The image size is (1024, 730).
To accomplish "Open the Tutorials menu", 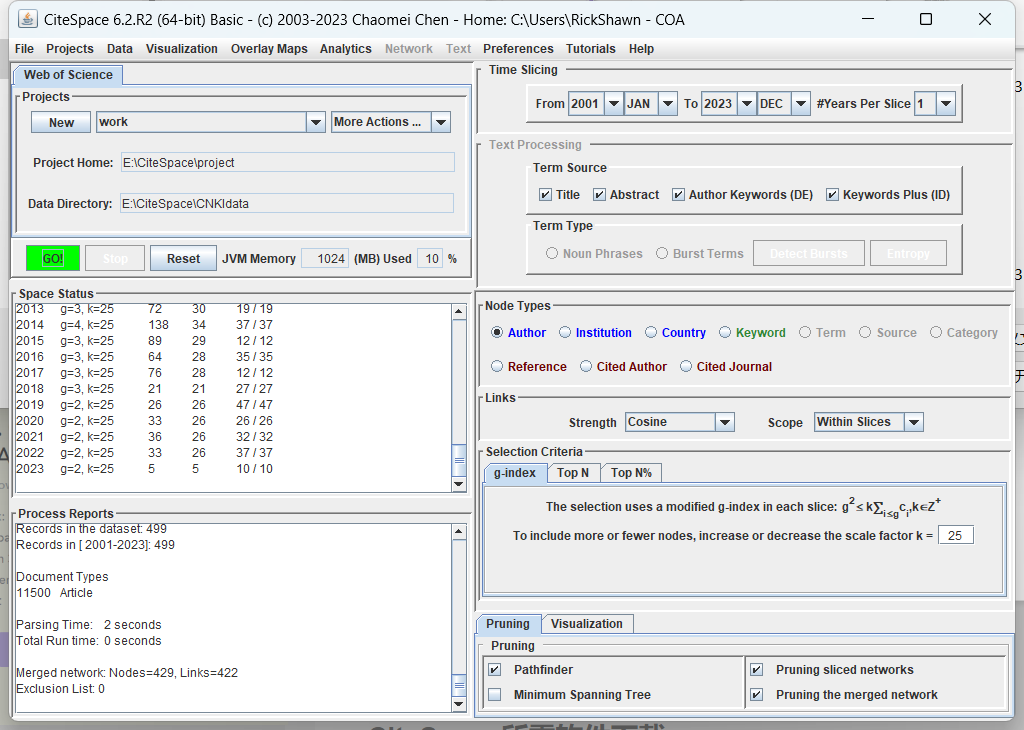I will 590,49.
